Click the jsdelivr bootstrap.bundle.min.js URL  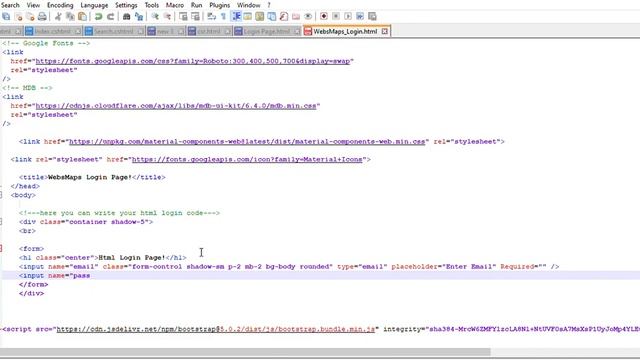pyautogui.click(x=216, y=329)
